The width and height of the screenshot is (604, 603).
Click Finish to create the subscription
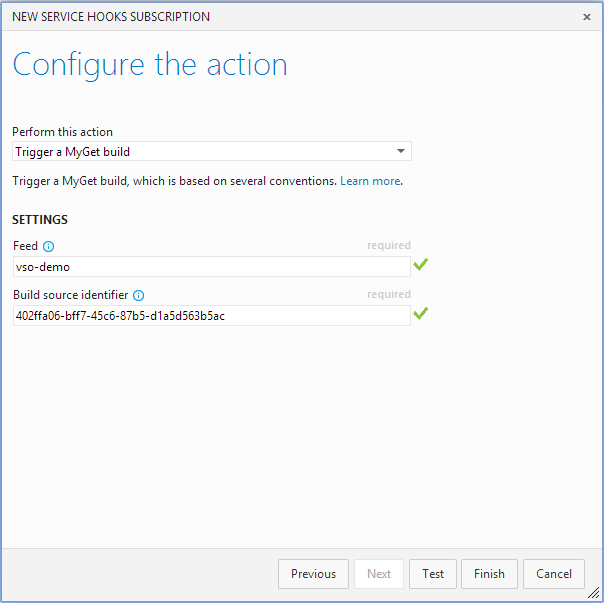pos(489,574)
